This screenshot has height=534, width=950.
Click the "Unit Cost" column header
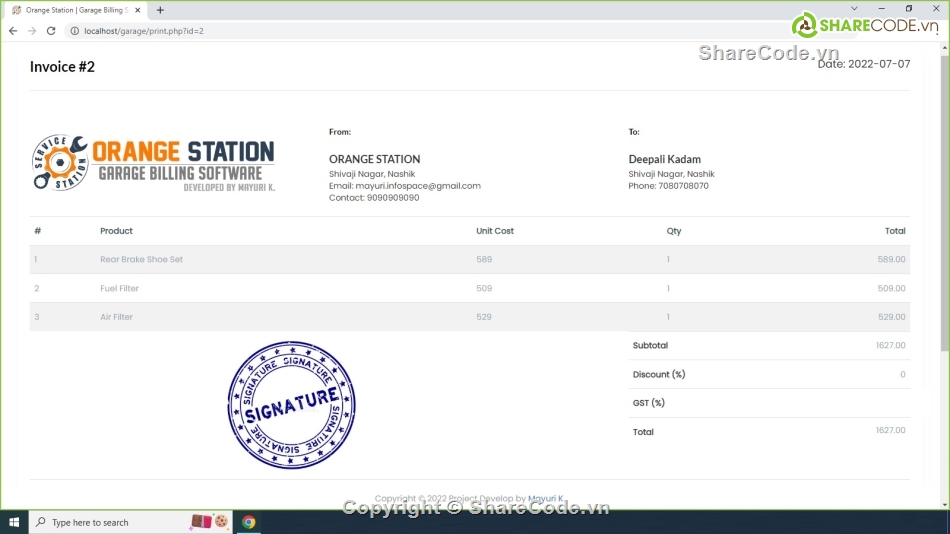495,231
